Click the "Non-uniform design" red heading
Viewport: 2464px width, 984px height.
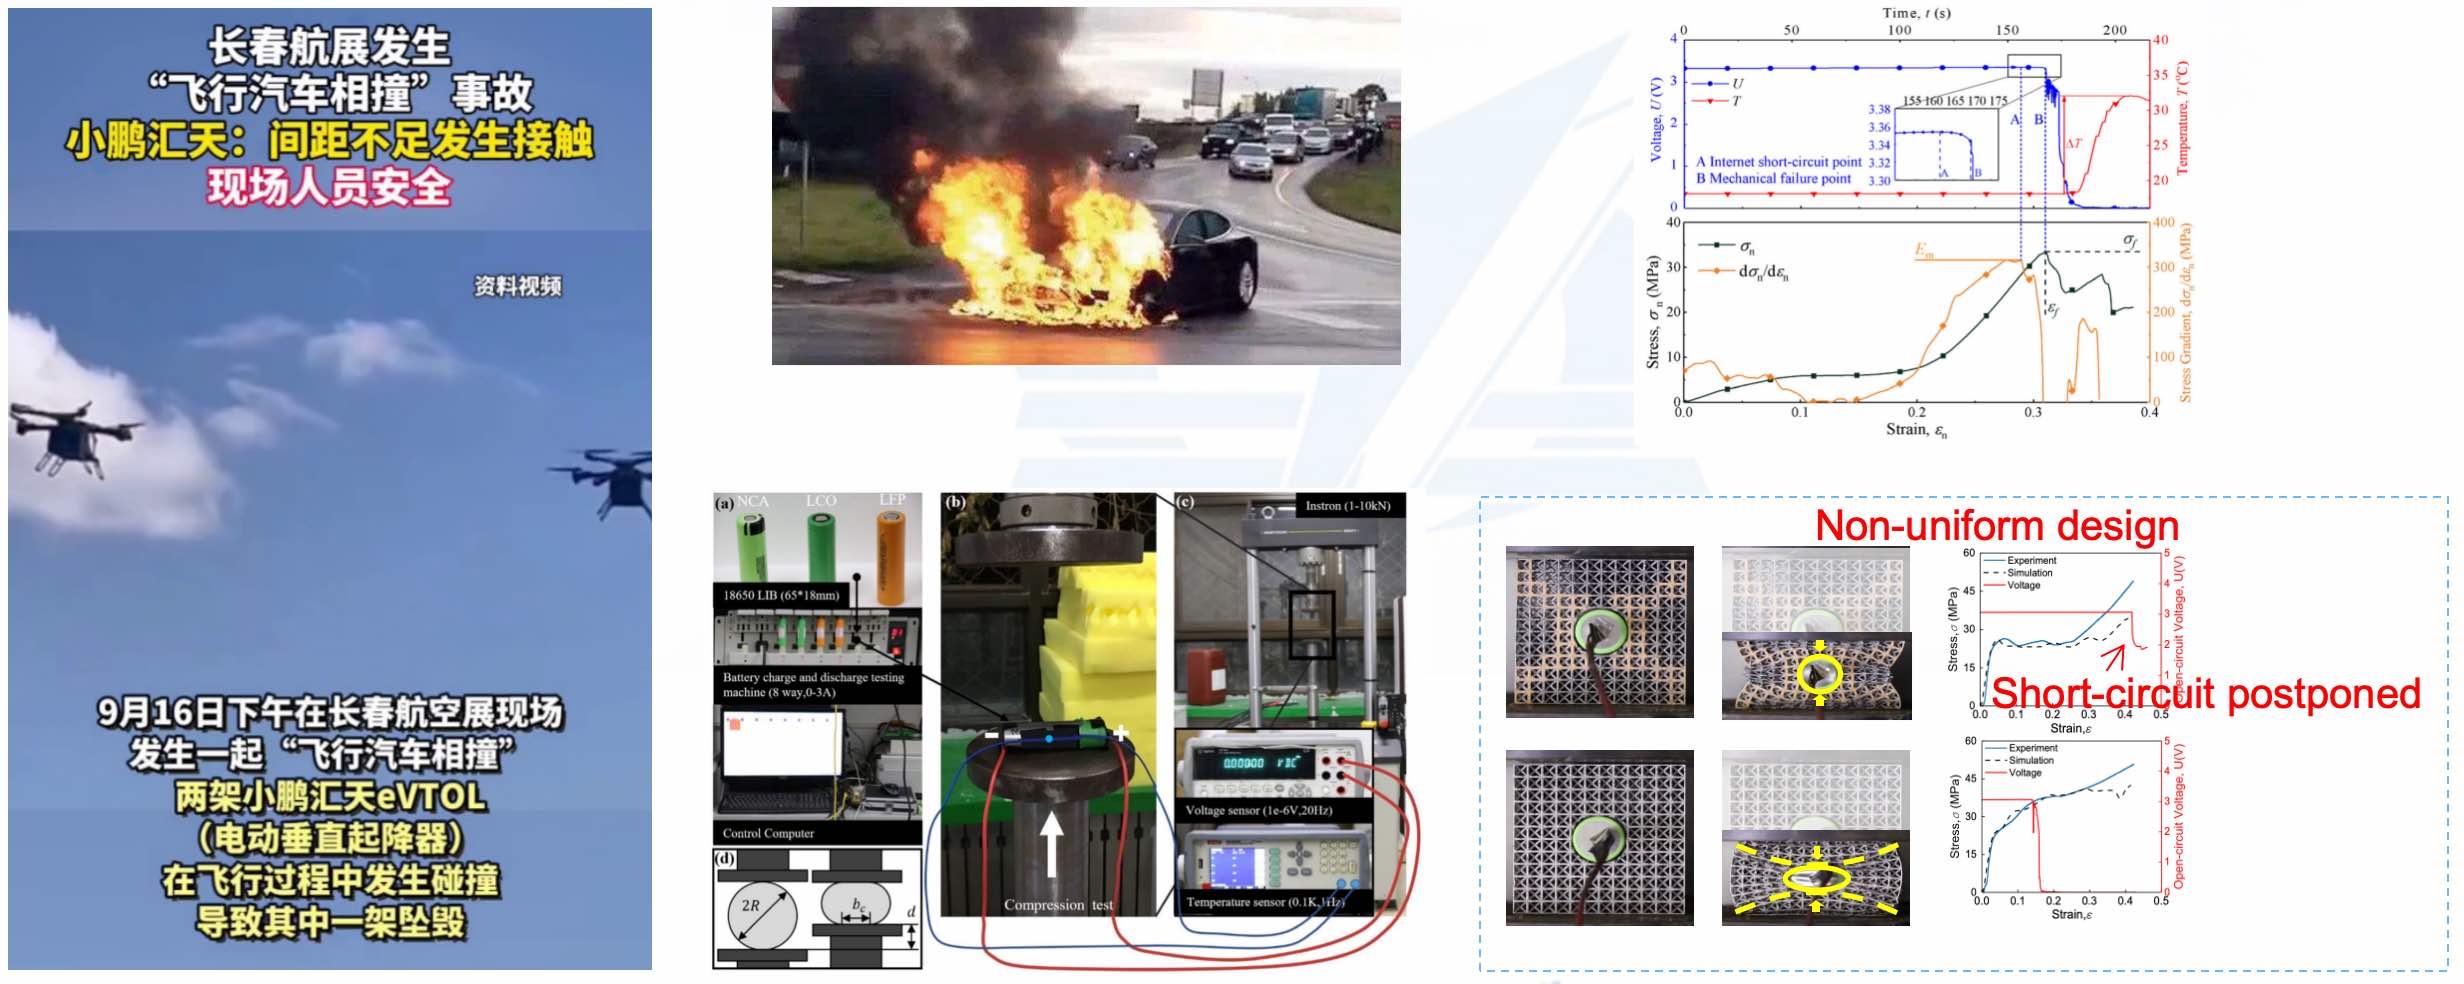tap(1996, 526)
